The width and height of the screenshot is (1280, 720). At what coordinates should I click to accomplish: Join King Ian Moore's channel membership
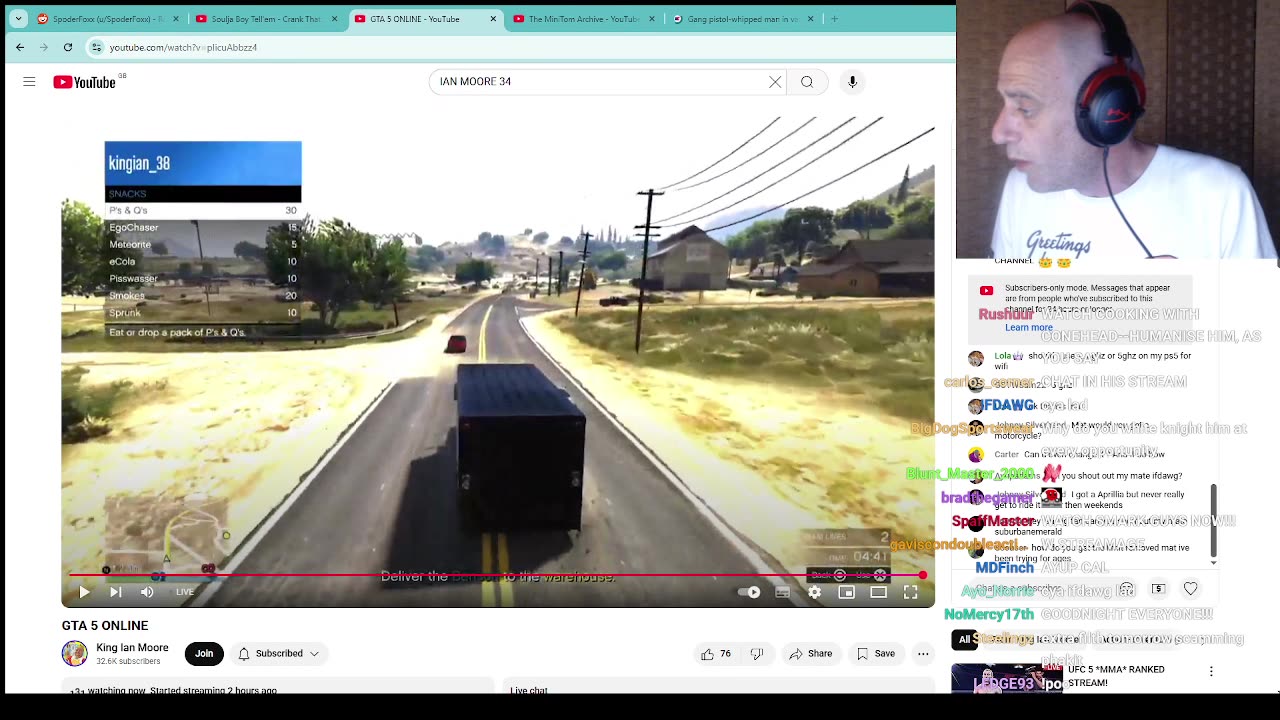pyautogui.click(x=204, y=654)
